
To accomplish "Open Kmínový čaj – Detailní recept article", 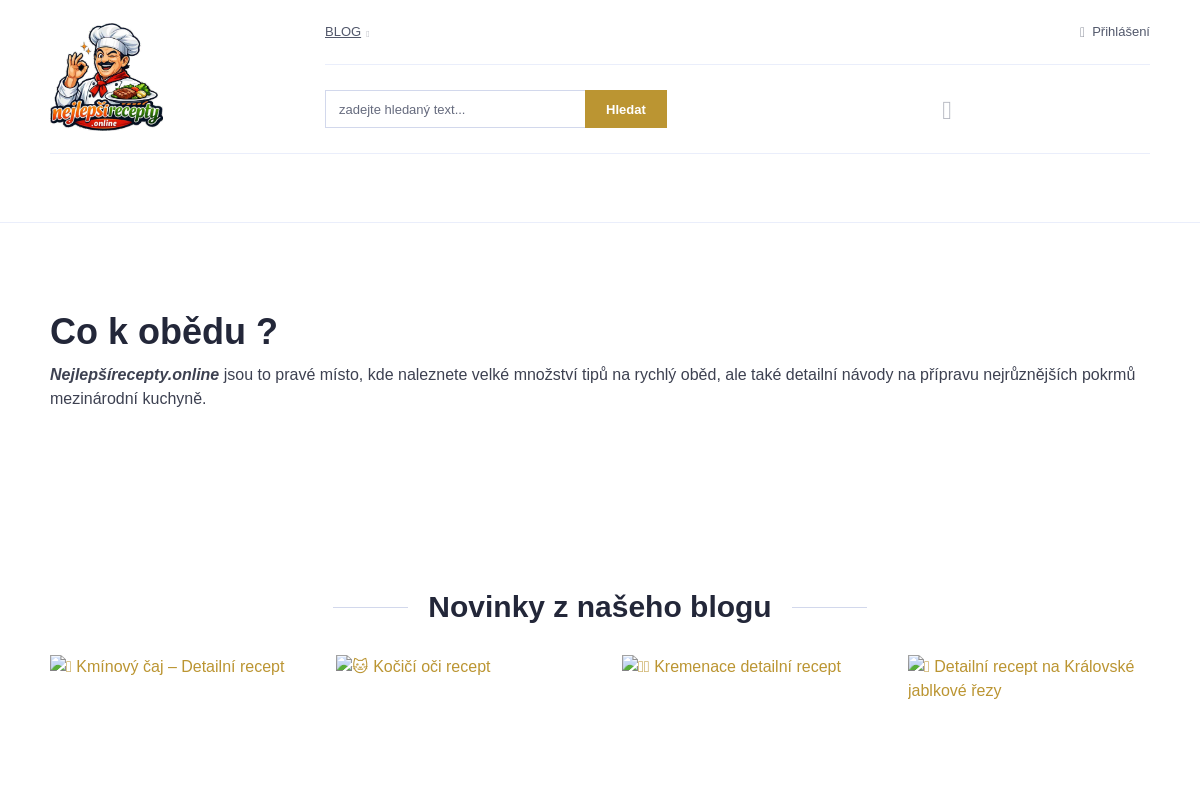I will [x=181, y=666].
